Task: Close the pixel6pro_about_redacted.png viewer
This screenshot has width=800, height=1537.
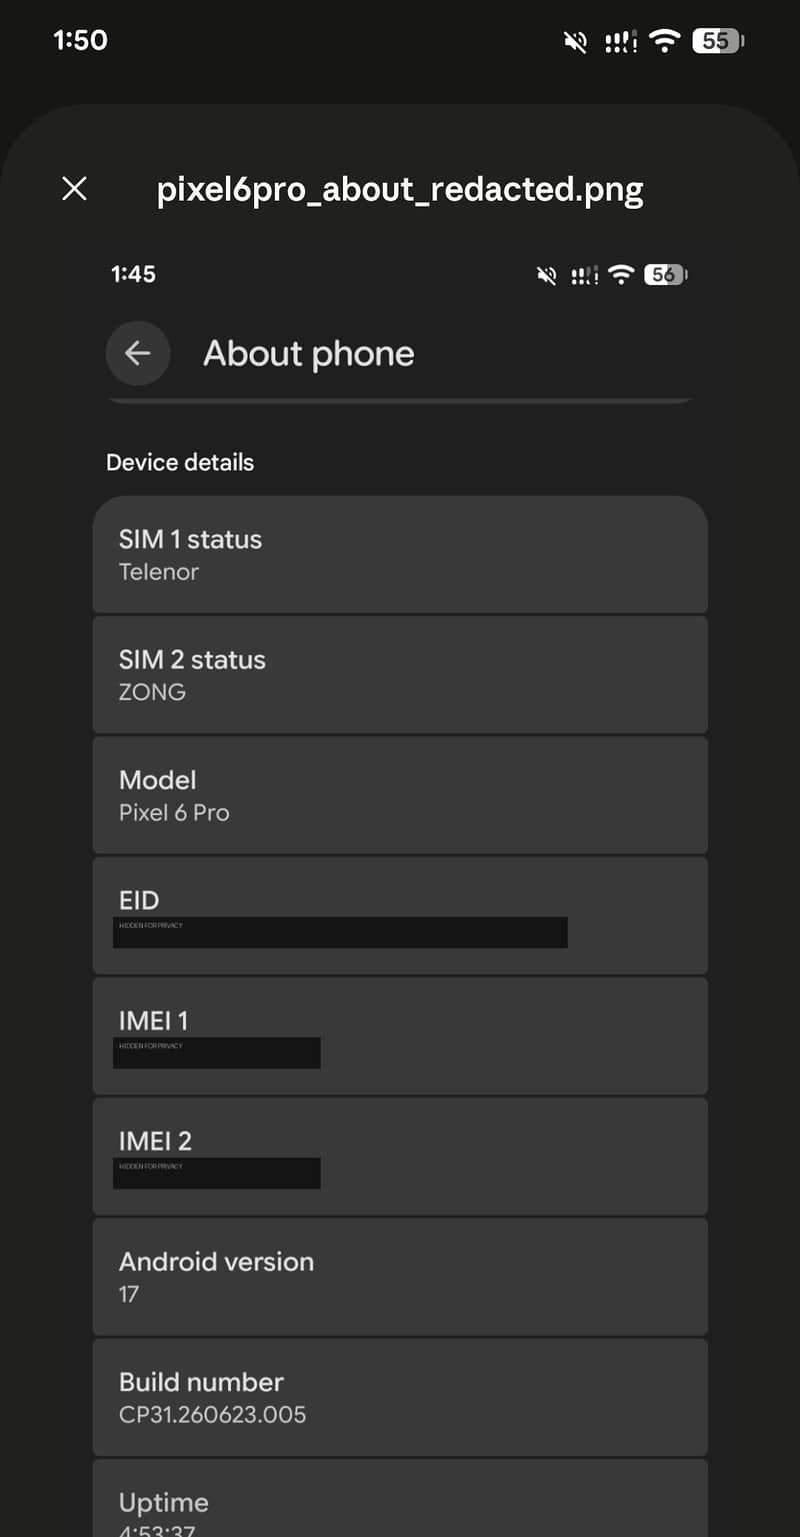Action: (75, 188)
